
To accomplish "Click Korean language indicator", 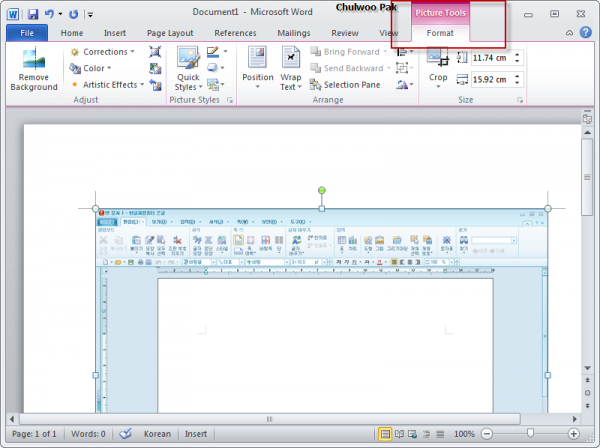I will pos(157,434).
